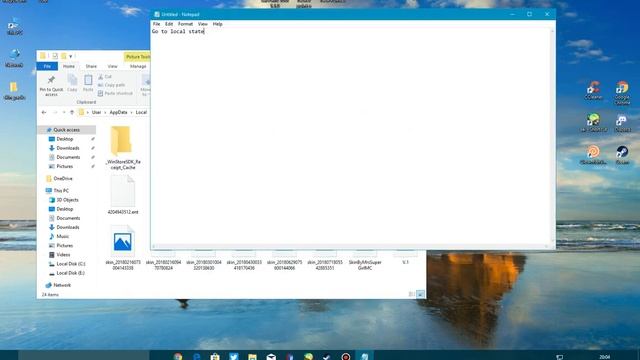This screenshot has height=360, width=640.
Task: Expand chevron between AppData and Local
Action: point(131,112)
